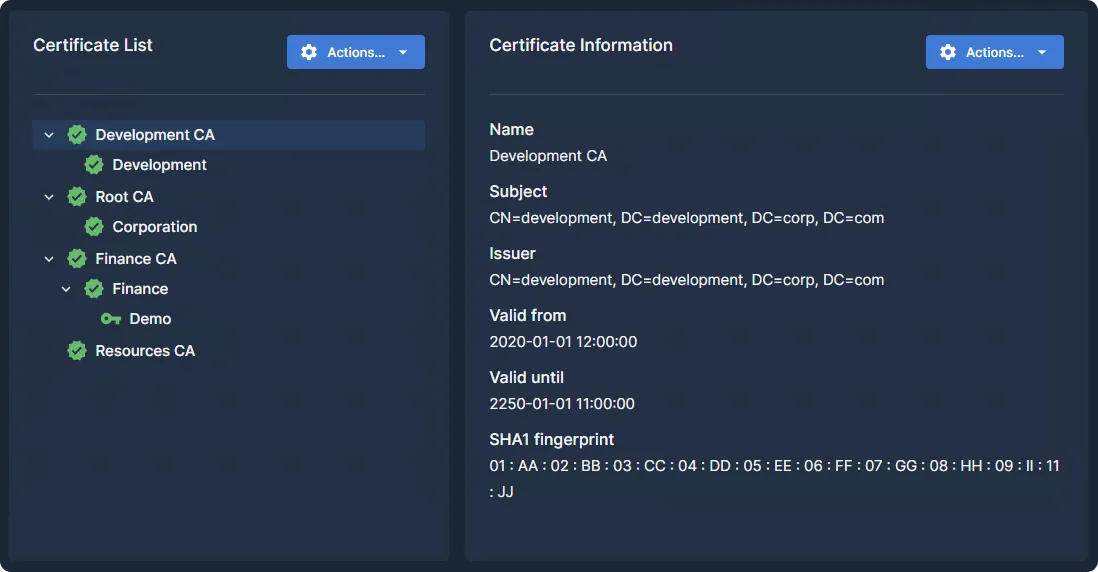The image size is (1098, 572).
Task: Collapse the Finance sub-node chevron
Action: [x=66, y=288]
